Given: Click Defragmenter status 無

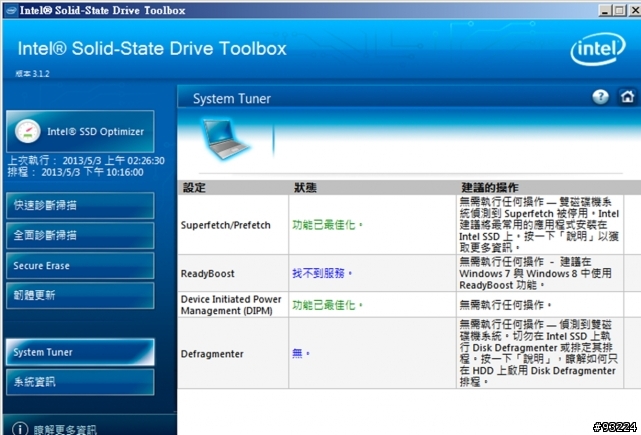Looking at the screenshot, I should coord(301,353).
